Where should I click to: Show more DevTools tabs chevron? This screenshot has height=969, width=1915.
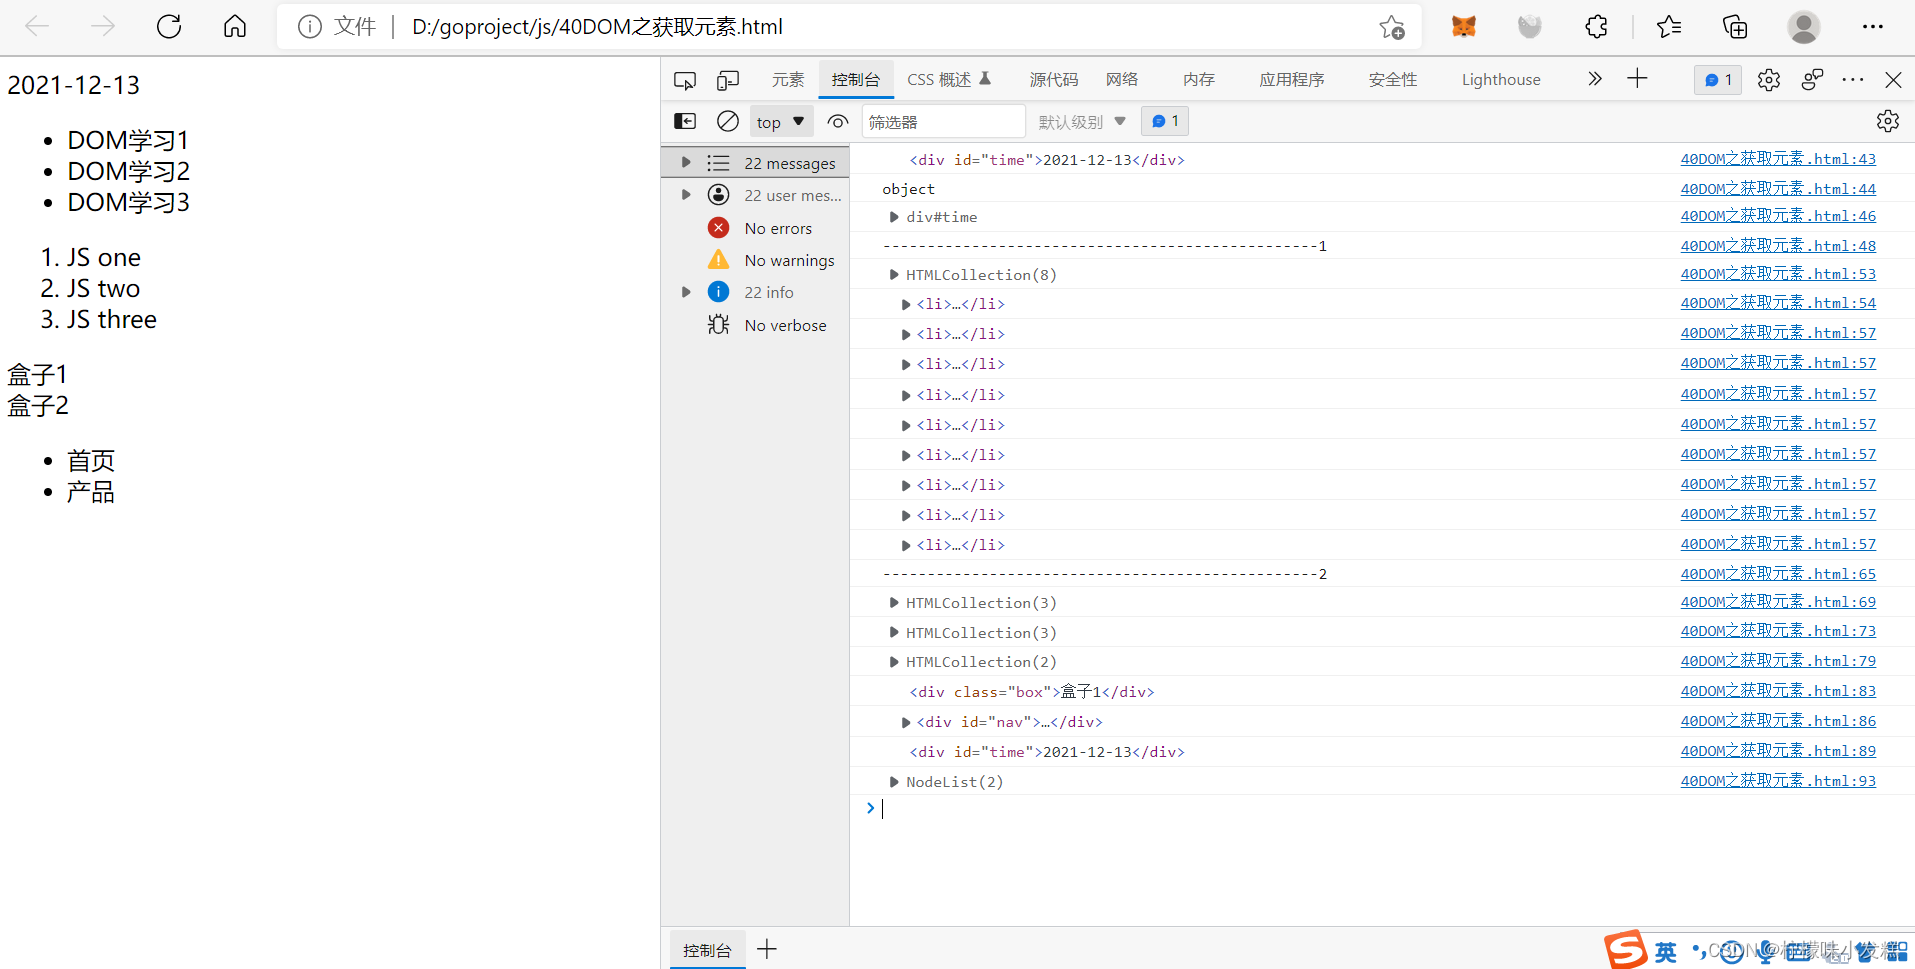1595,79
